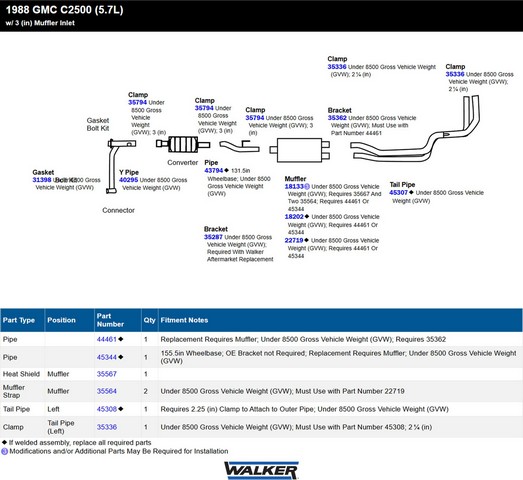Open clamp part 35336 in table

pos(106,427)
